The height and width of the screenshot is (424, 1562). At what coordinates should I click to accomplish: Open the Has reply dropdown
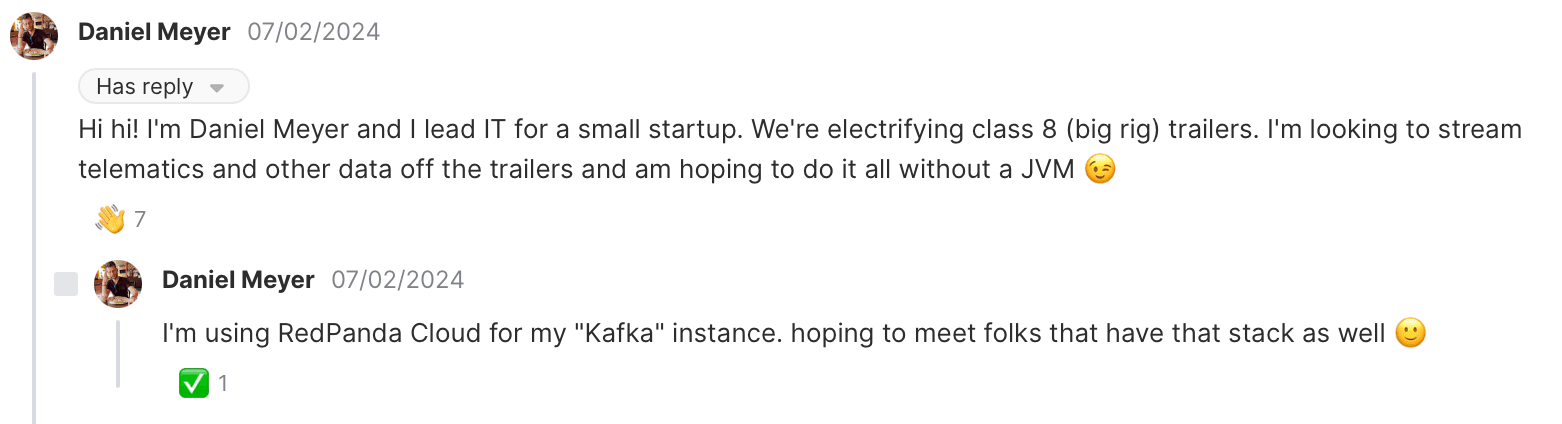pyautogui.click(x=164, y=87)
